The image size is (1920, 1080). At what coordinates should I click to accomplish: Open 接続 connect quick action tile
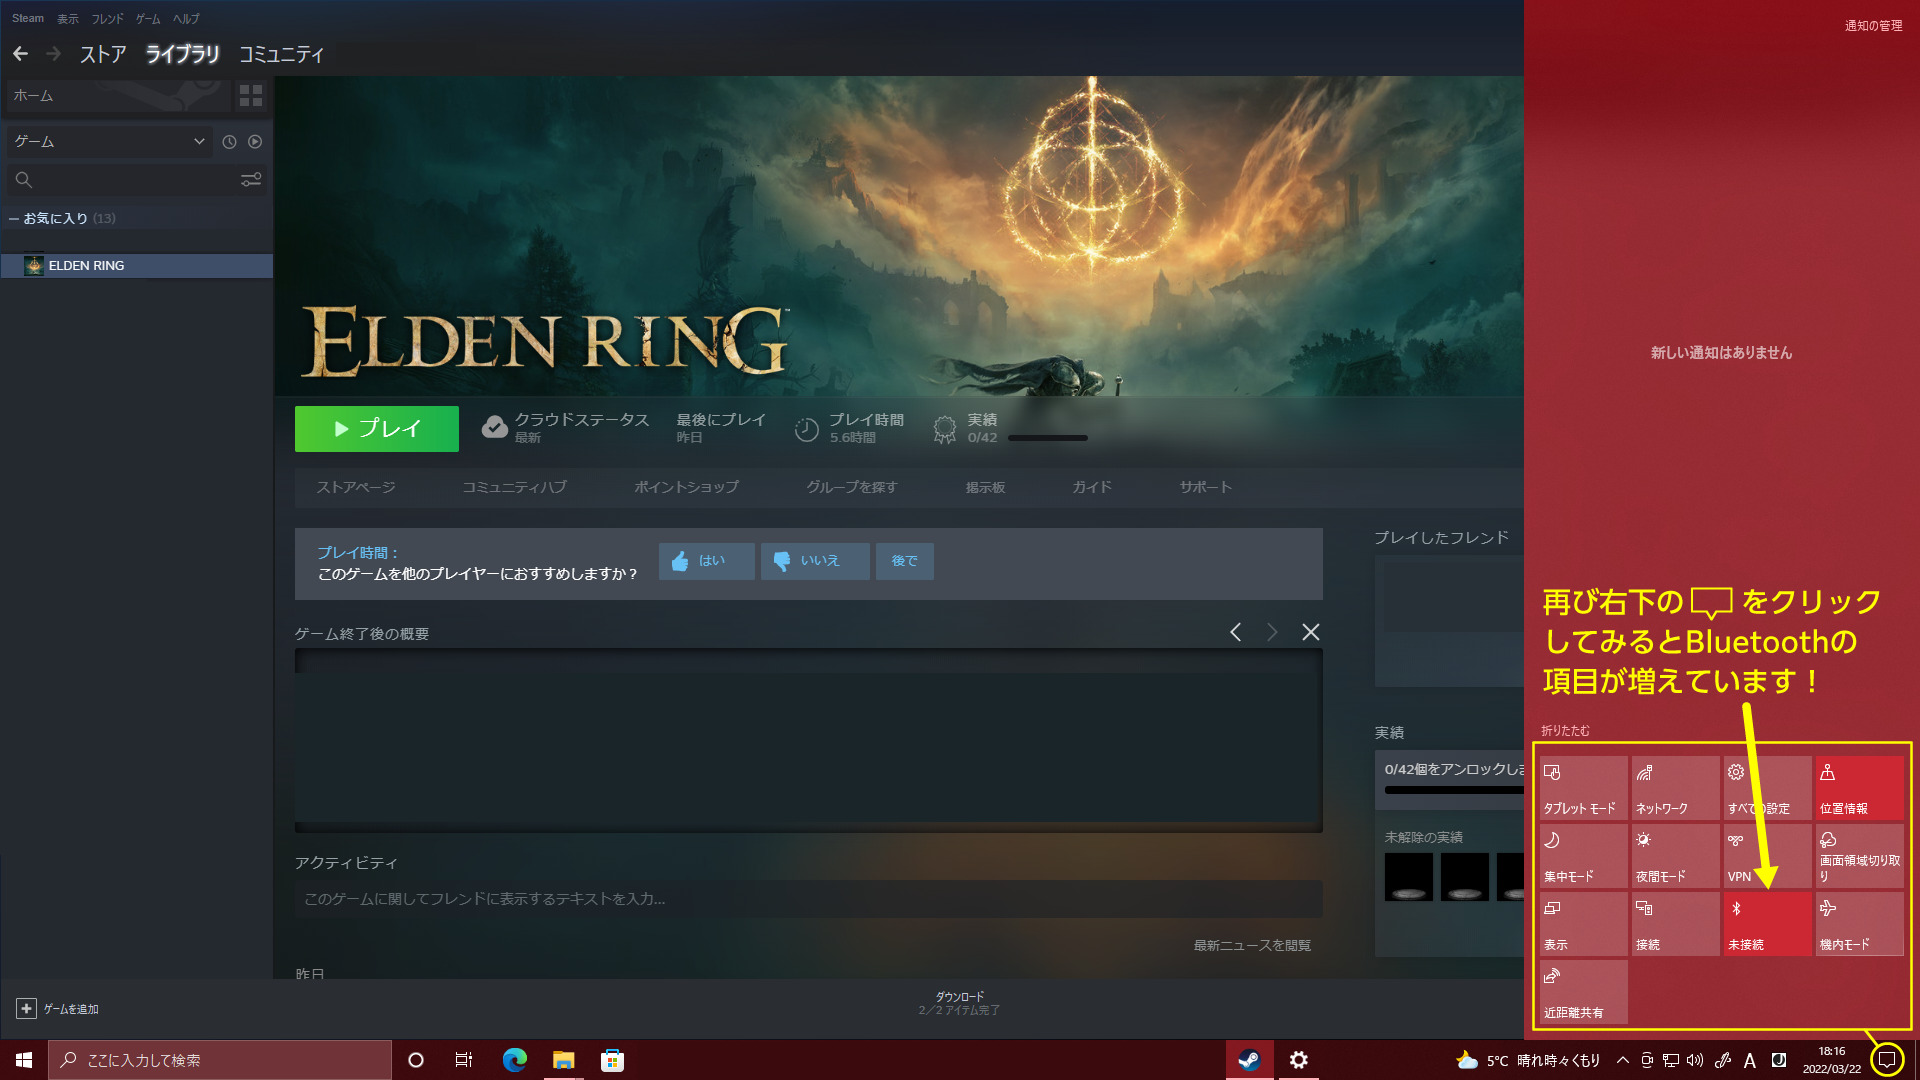pos(1675,924)
